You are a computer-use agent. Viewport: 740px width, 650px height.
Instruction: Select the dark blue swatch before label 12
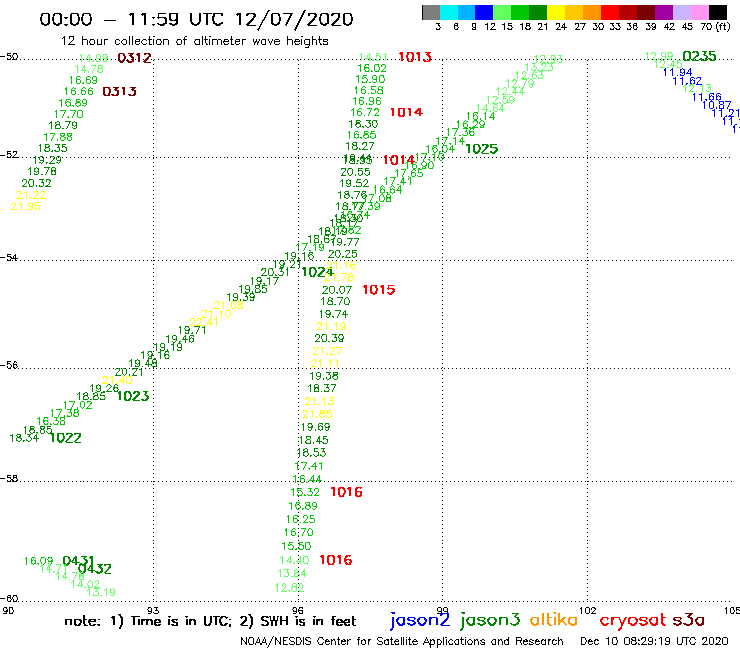coord(484,12)
